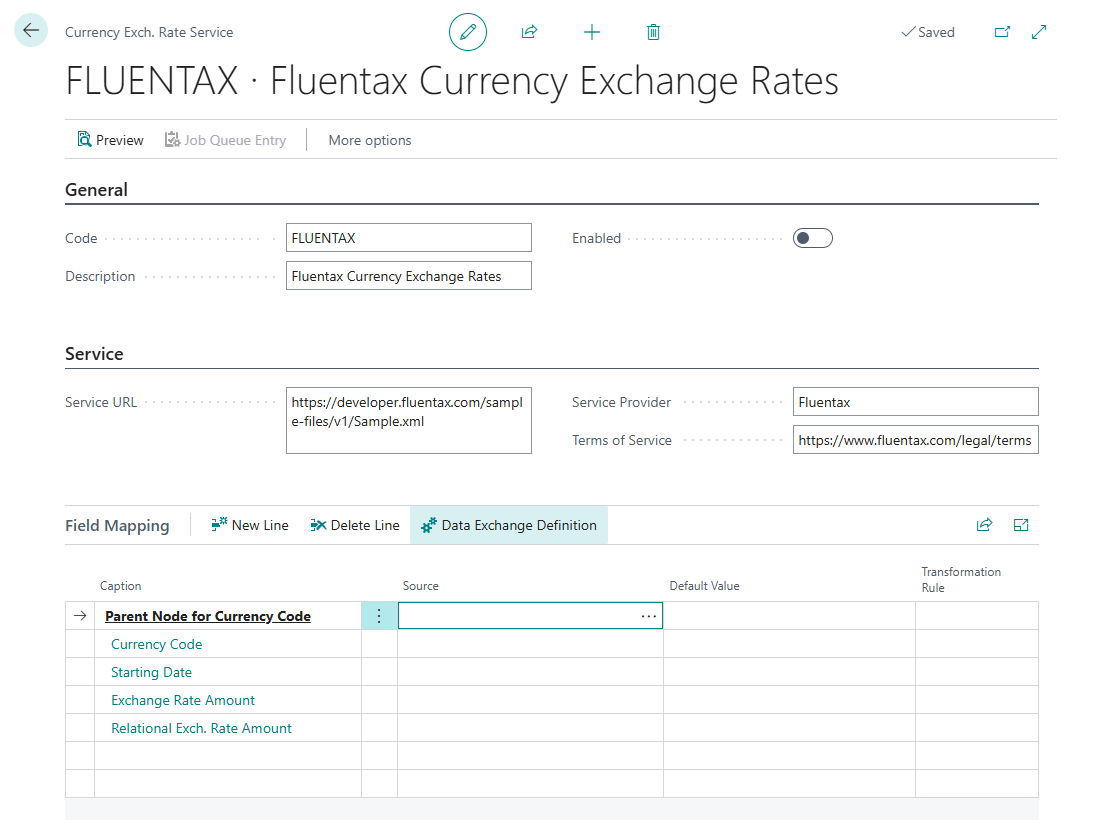Click the Service Provider field
1099x820 pixels.
(x=915, y=402)
